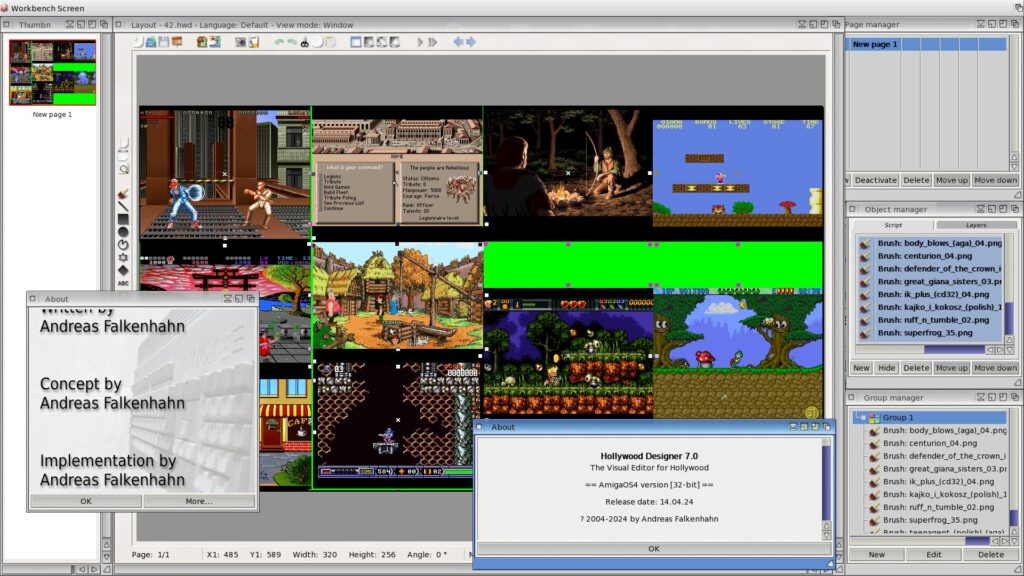Click the orange presentation board toolbar icon

[177, 42]
